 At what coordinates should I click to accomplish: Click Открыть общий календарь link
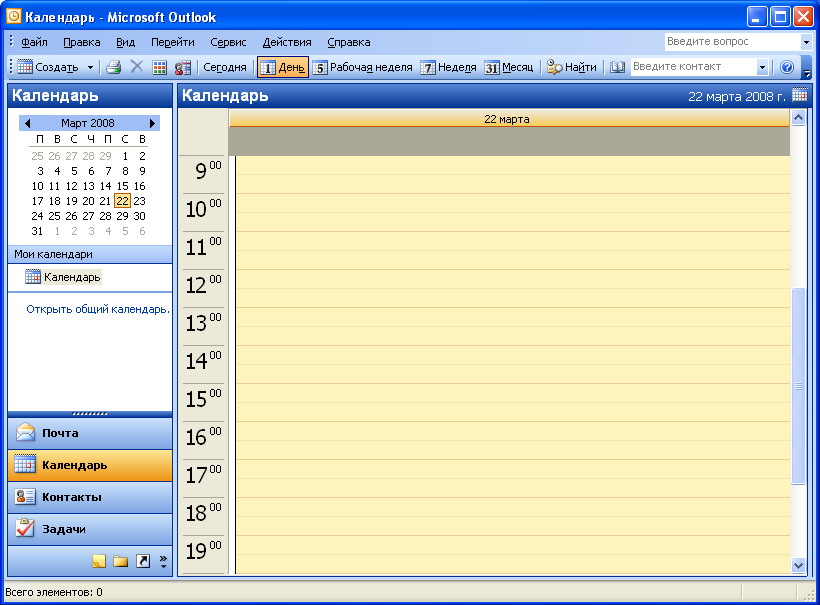(98, 309)
